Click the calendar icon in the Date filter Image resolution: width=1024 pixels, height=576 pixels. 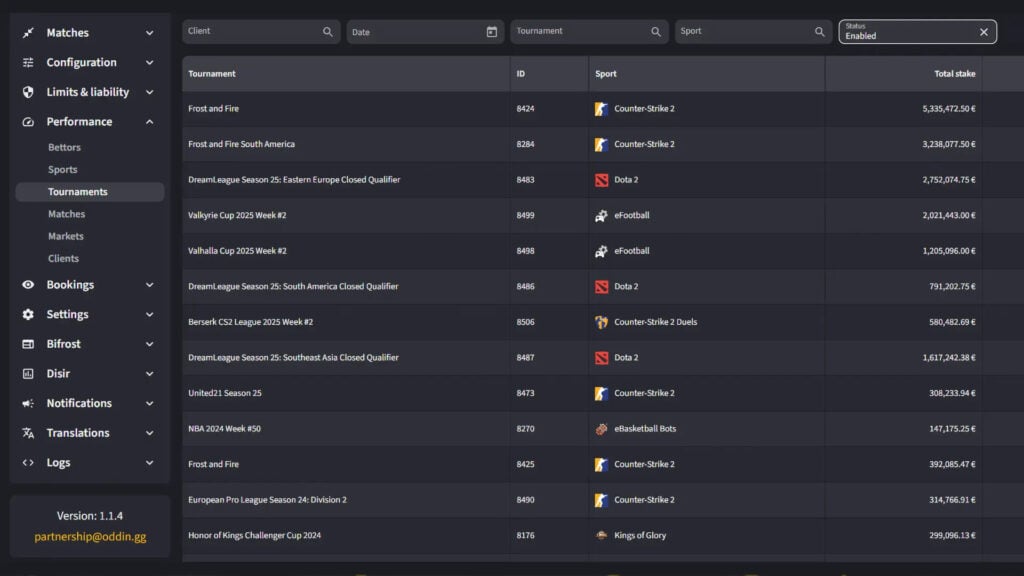pyautogui.click(x=490, y=31)
